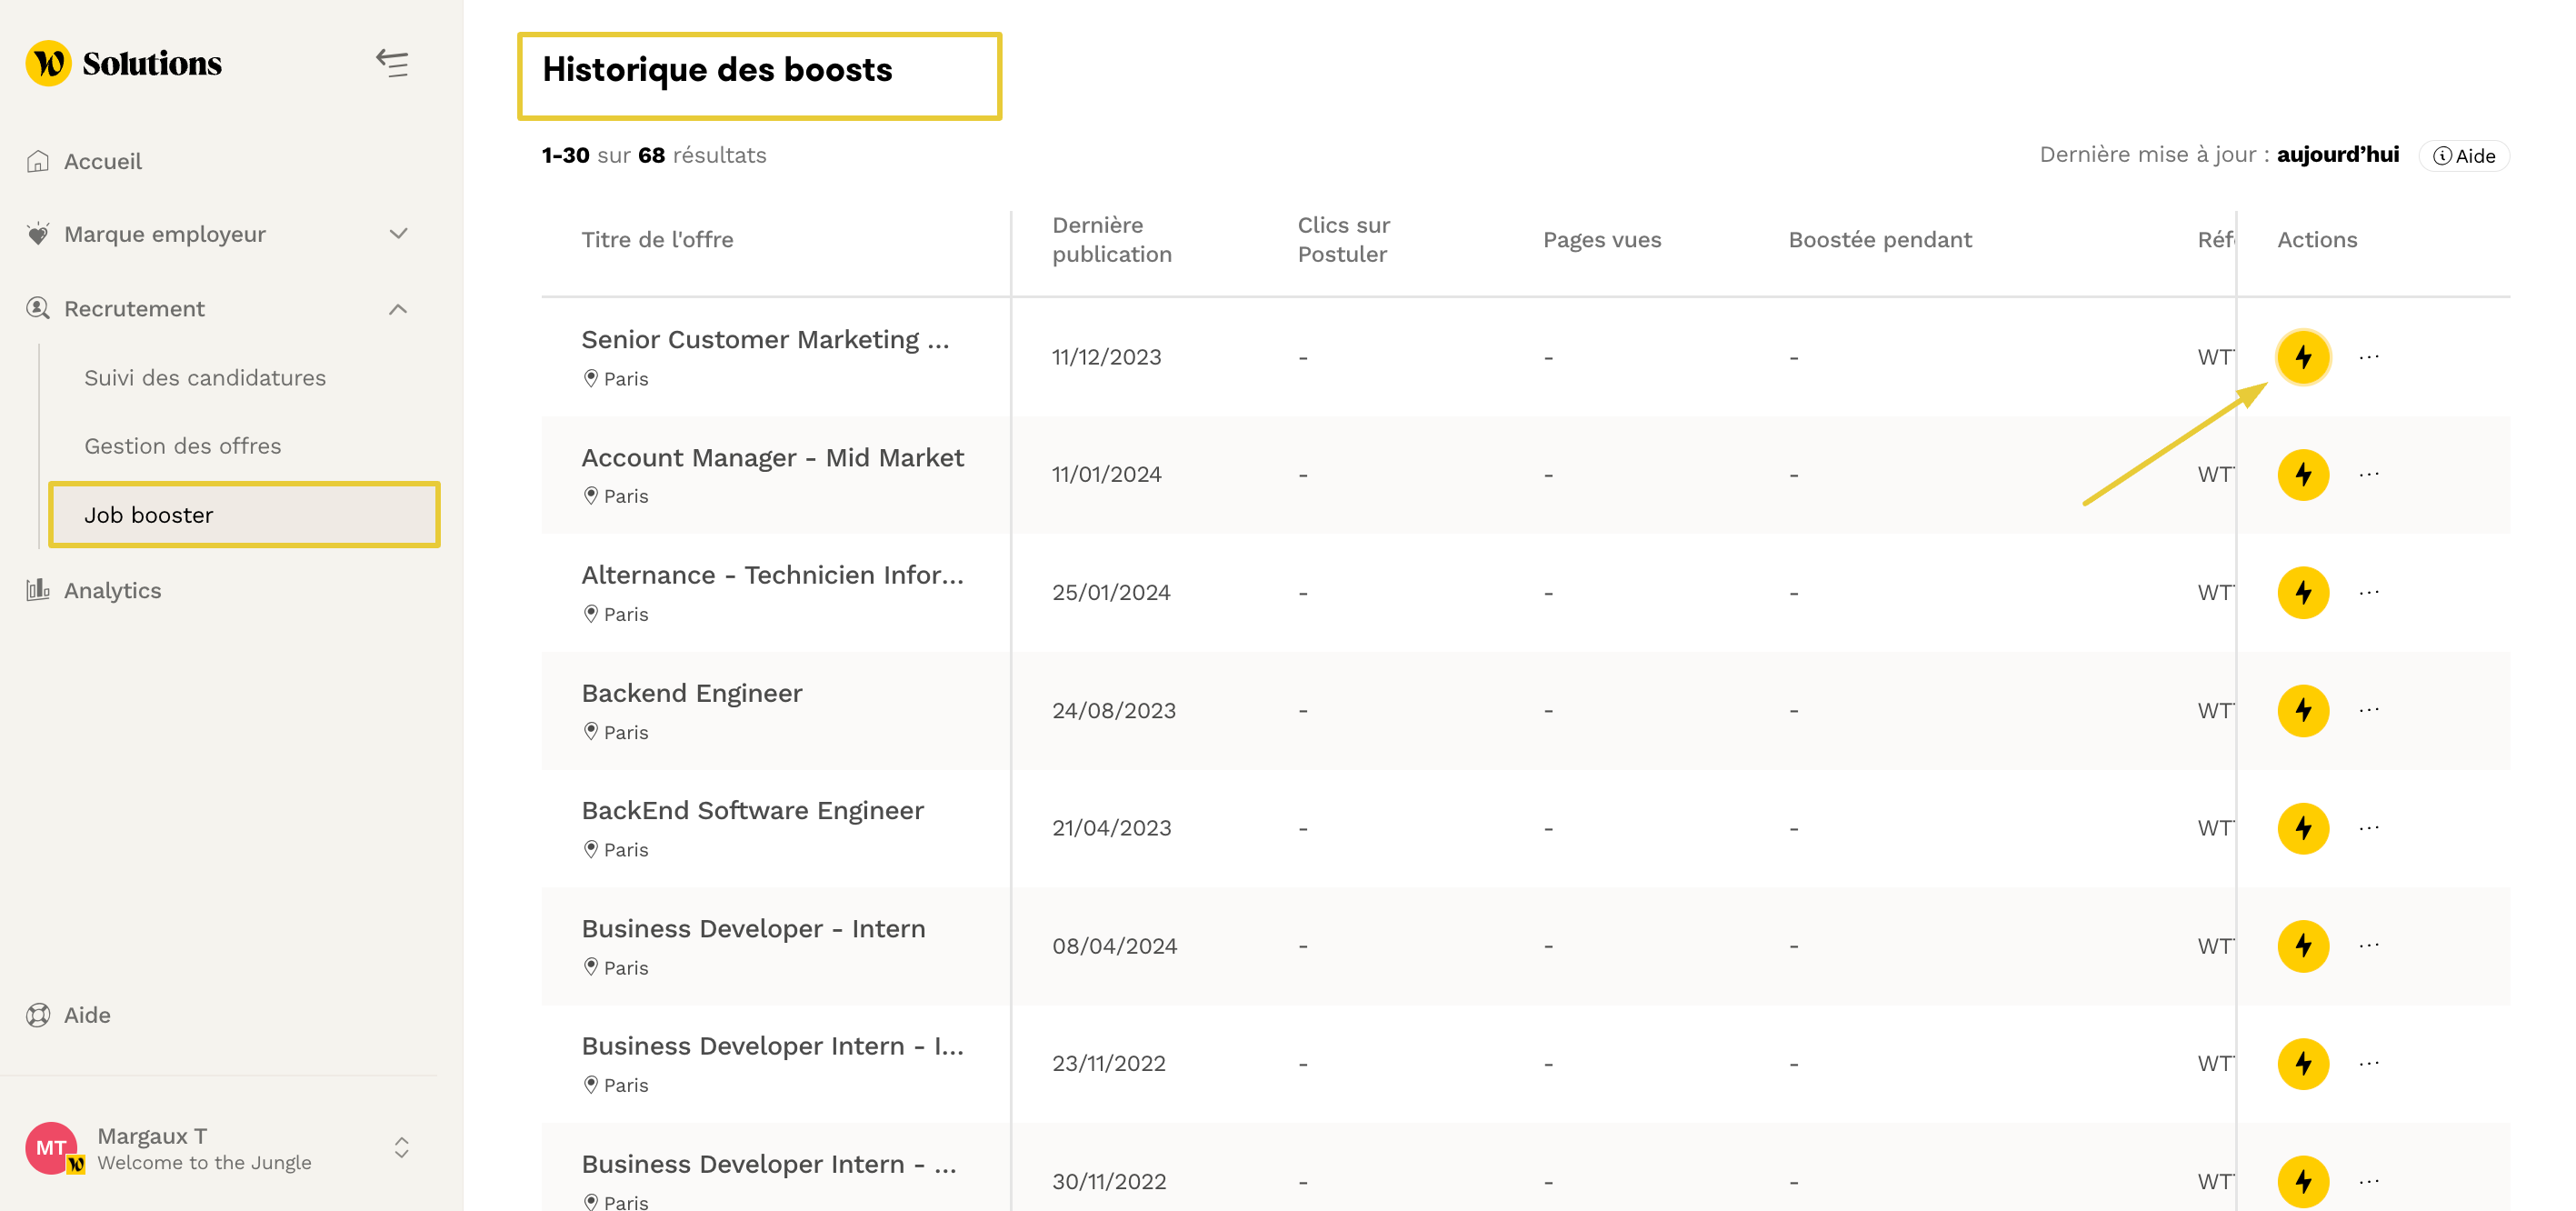Open more actions for Senior Customer Marketing row
The height and width of the screenshot is (1211, 2576).
point(2369,357)
